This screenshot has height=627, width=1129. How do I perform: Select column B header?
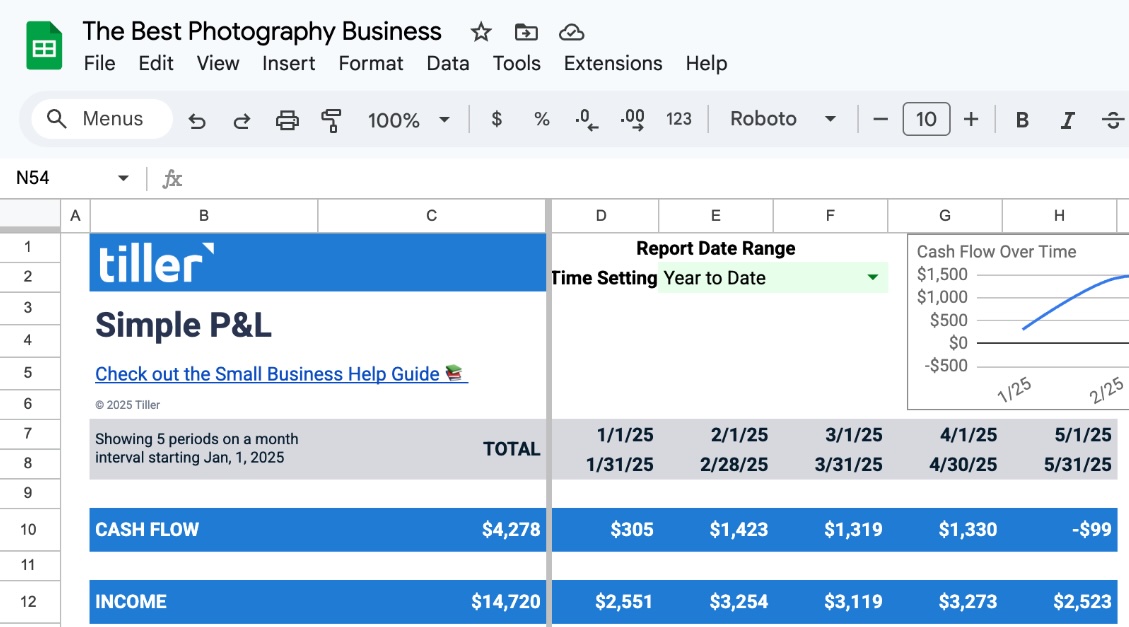click(204, 215)
